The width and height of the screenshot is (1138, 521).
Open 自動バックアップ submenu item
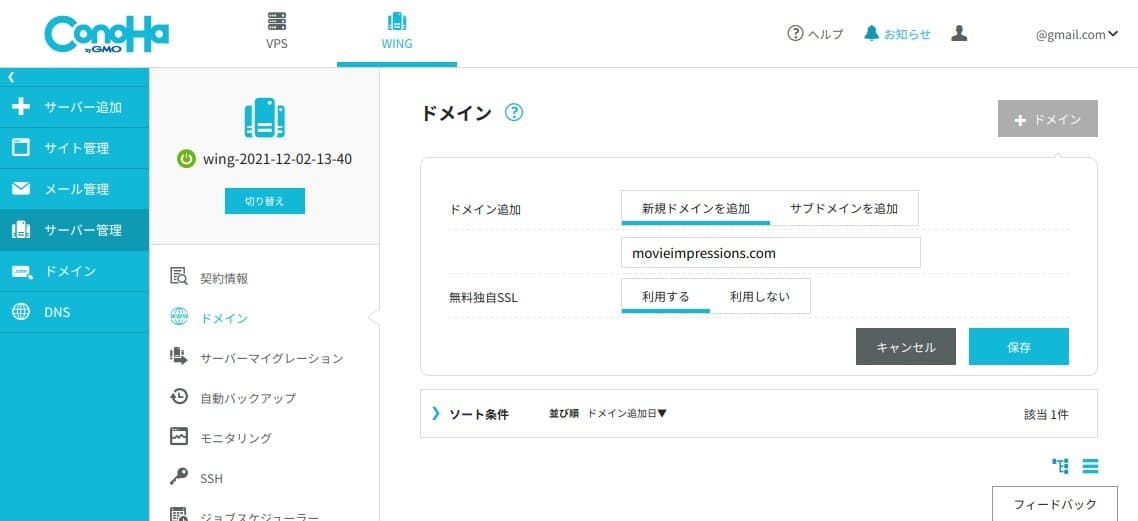[x=248, y=398]
